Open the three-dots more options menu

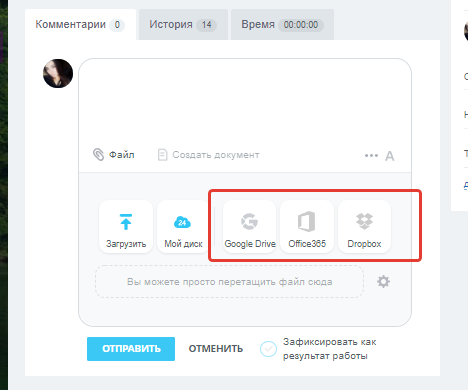pyautogui.click(x=371, y=155)
